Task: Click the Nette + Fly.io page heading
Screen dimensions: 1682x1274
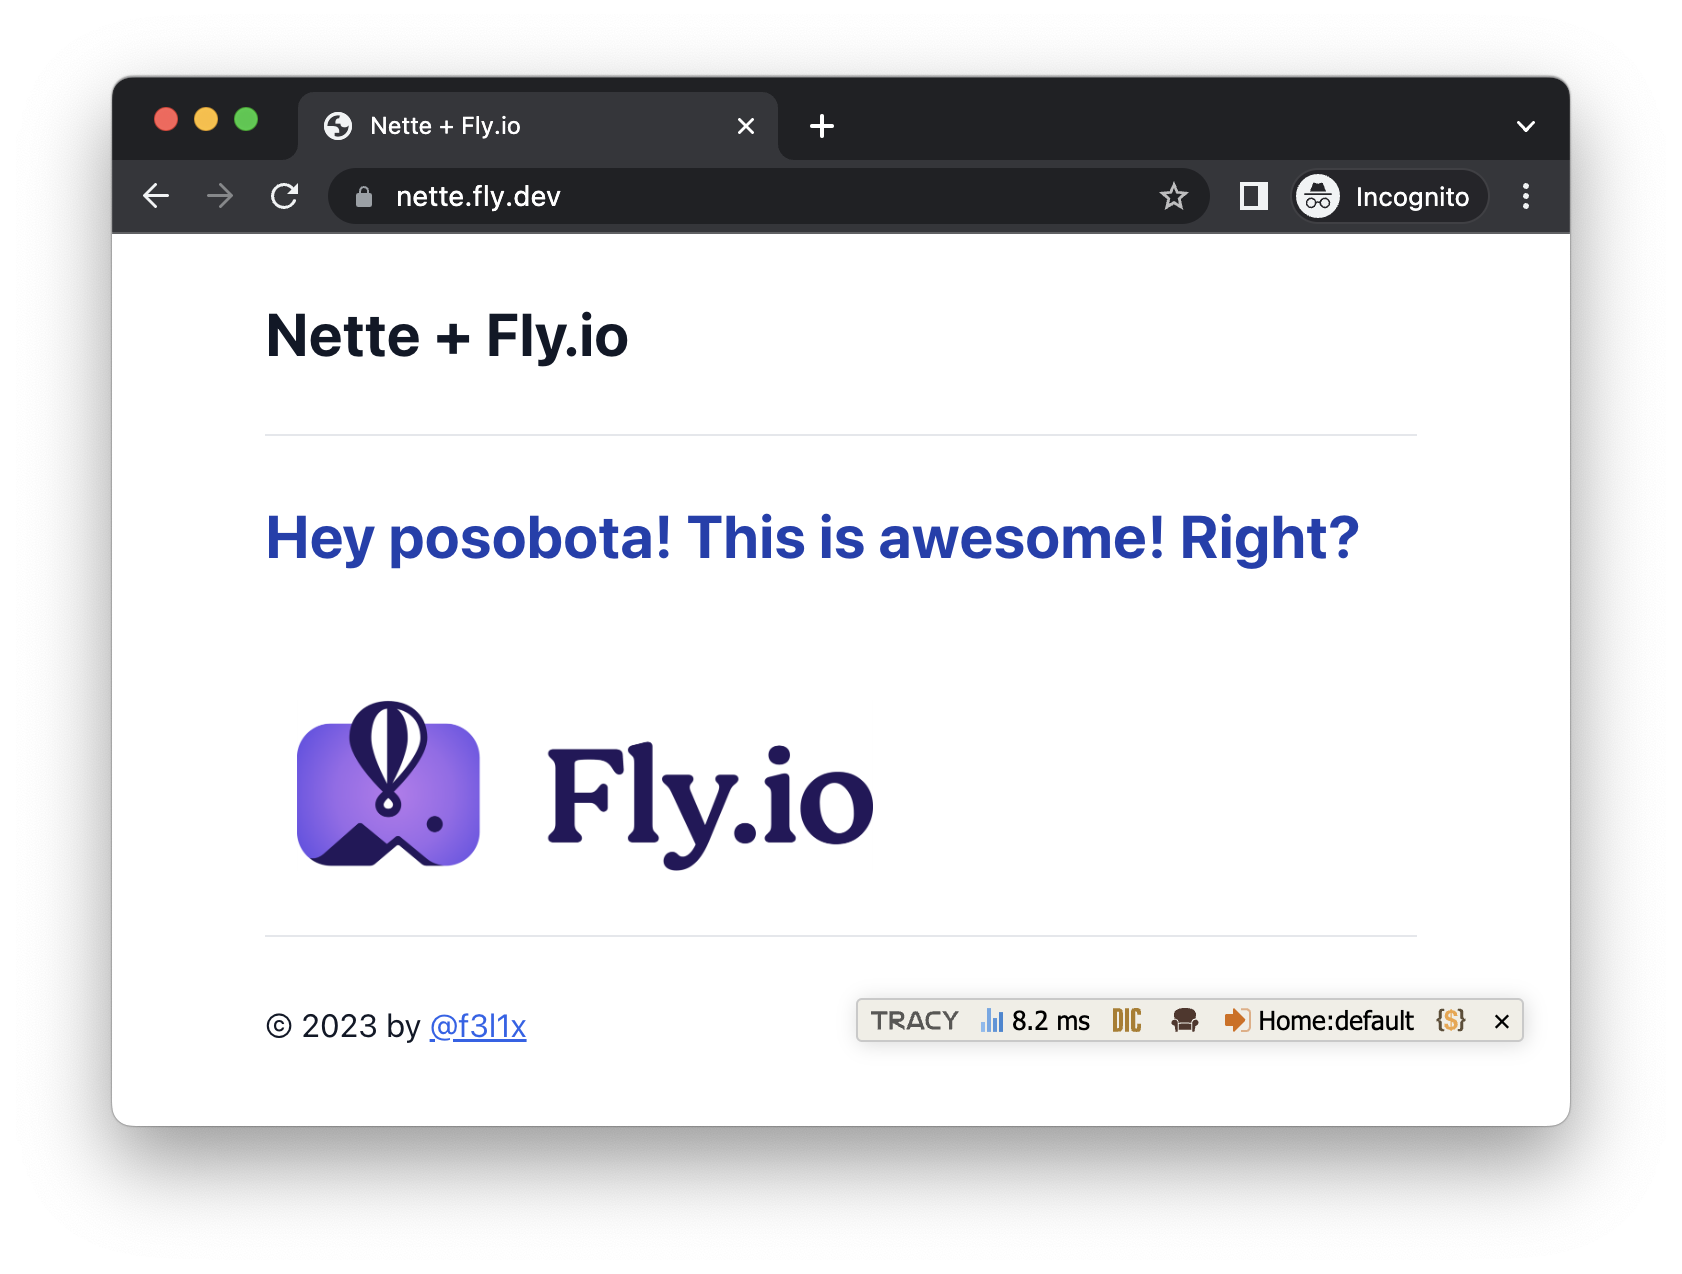Action: (447, 335)
